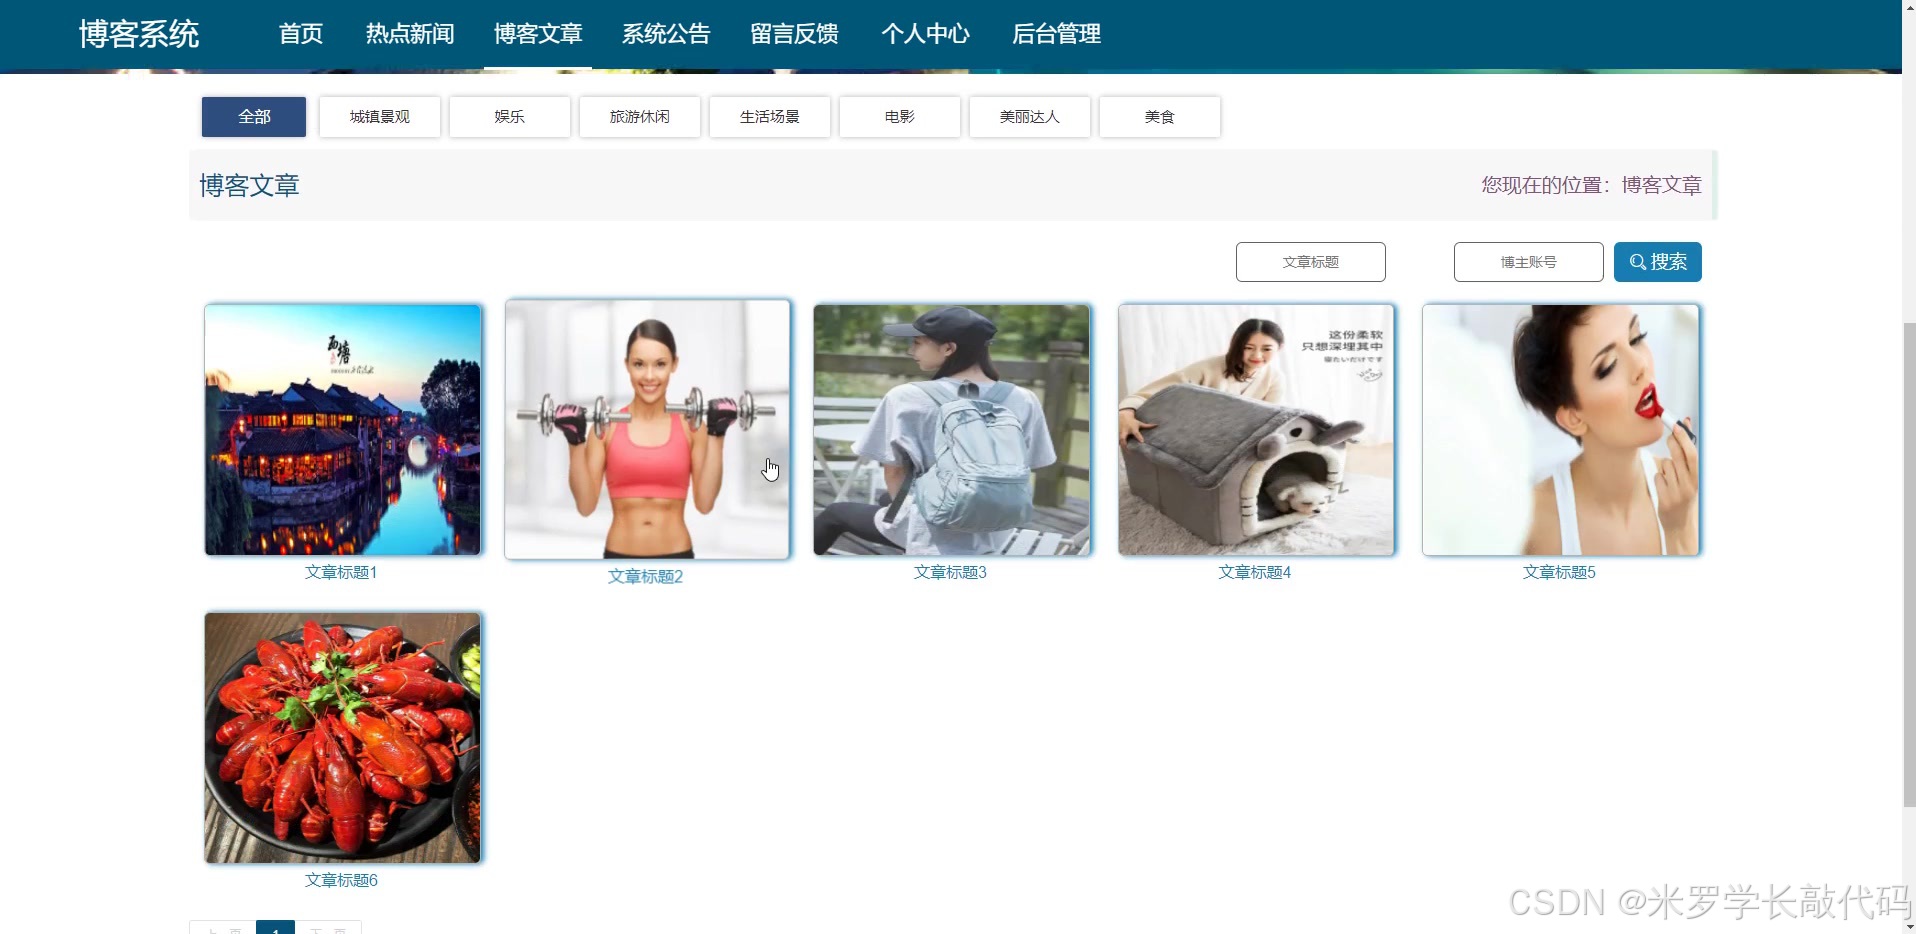Select the 全部 category filter
This screenshot has height=934, width=1916.
(x=252, y=116)
